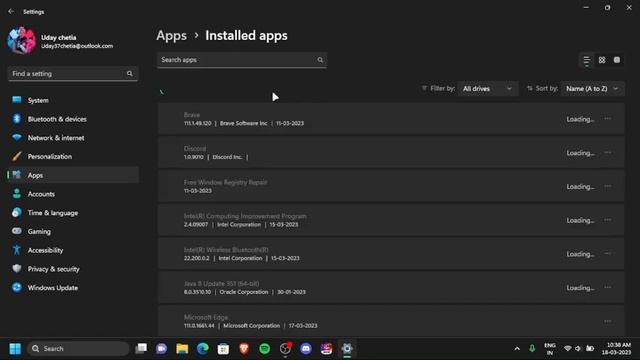The width and height of the screenshot is (640, 360).
Task: Open more options for Discord
Action: (608, 153)
